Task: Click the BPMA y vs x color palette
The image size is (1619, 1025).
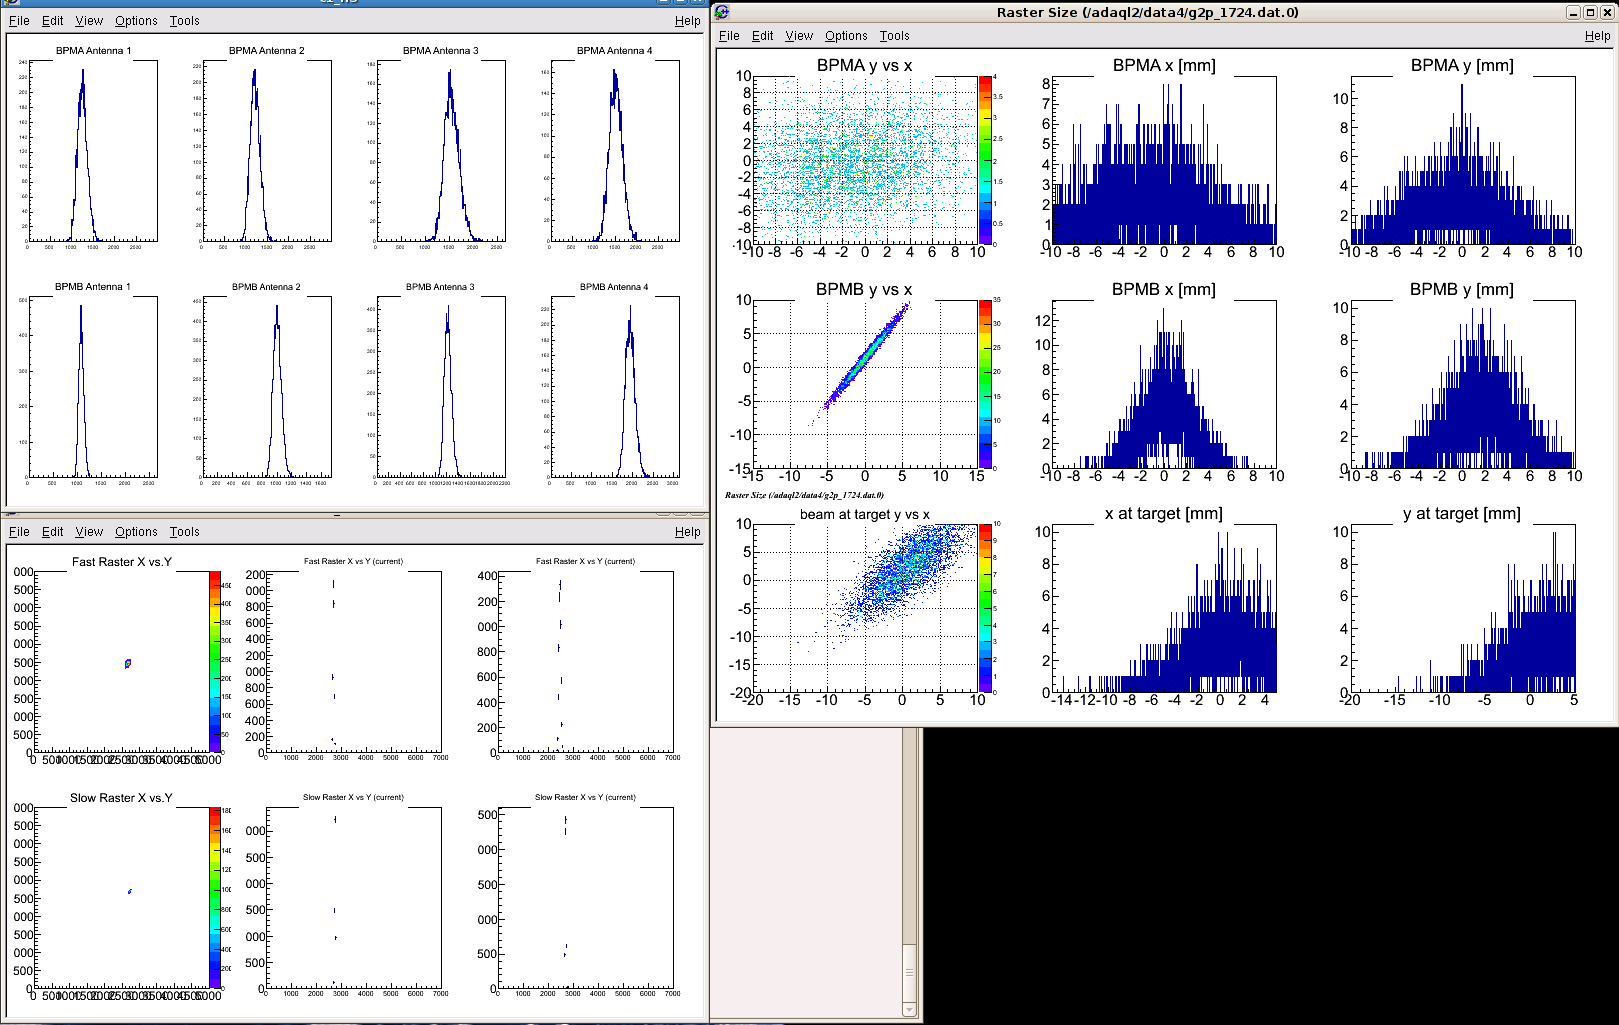Action: 985,160
